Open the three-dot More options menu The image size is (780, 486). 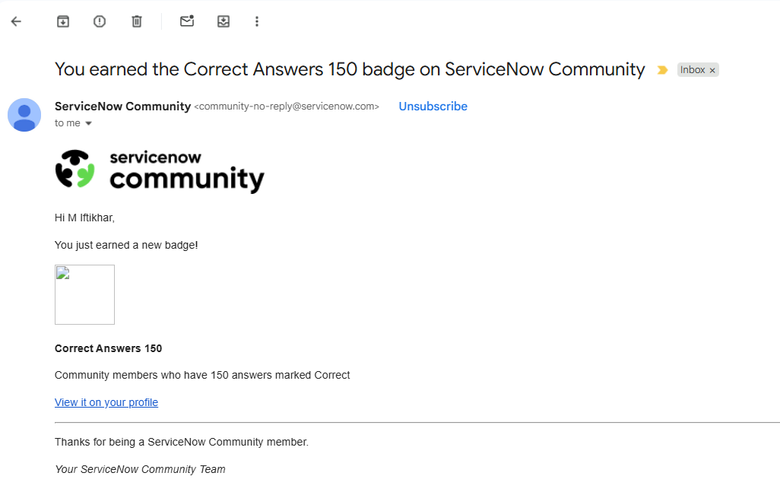[x=257, y=21]
